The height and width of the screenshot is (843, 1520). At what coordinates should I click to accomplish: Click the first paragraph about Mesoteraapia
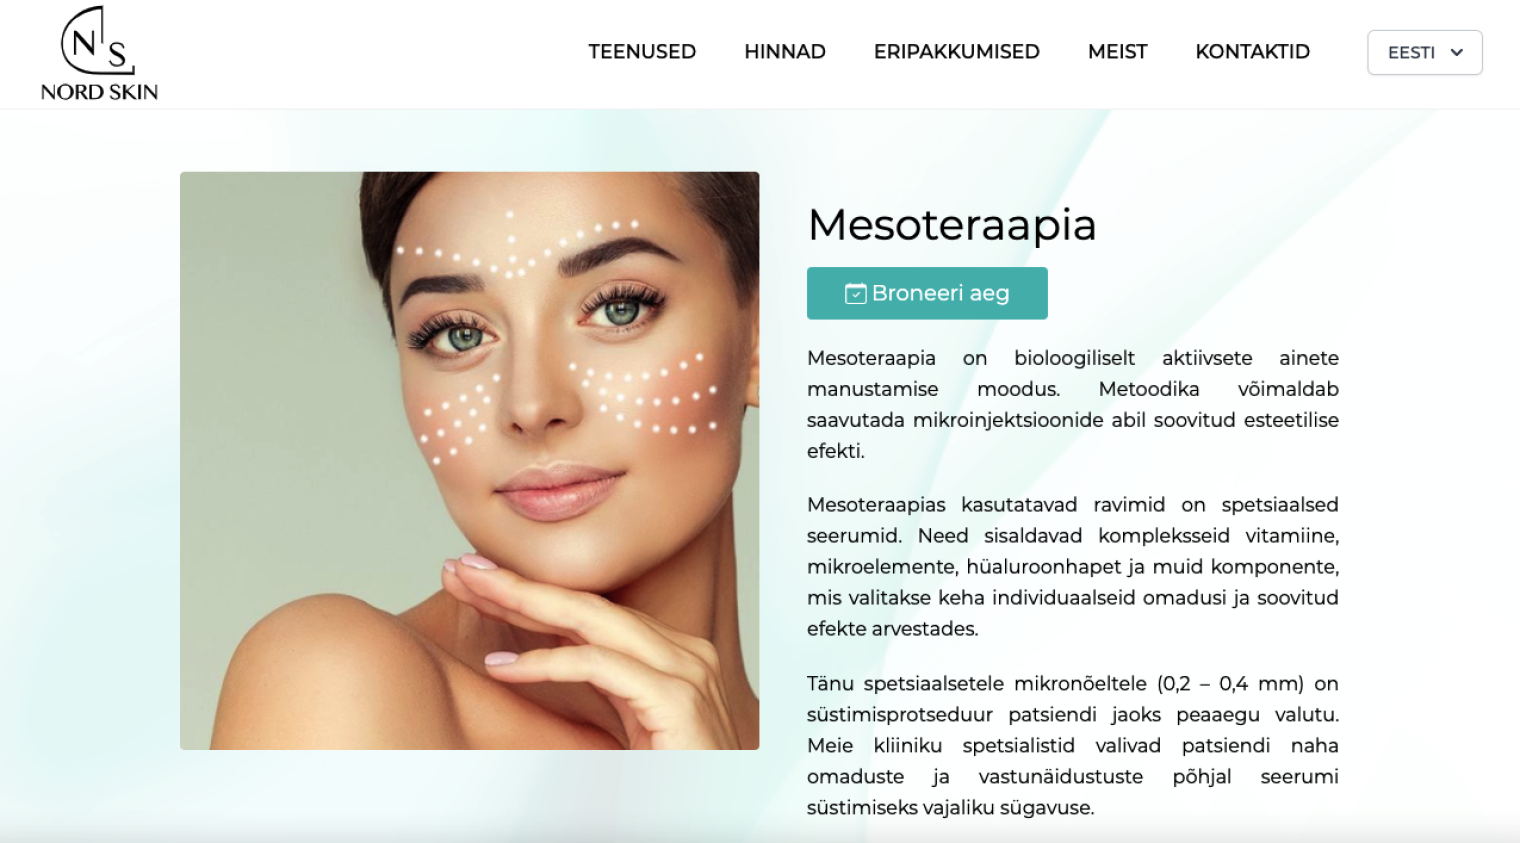[1073, 404]
